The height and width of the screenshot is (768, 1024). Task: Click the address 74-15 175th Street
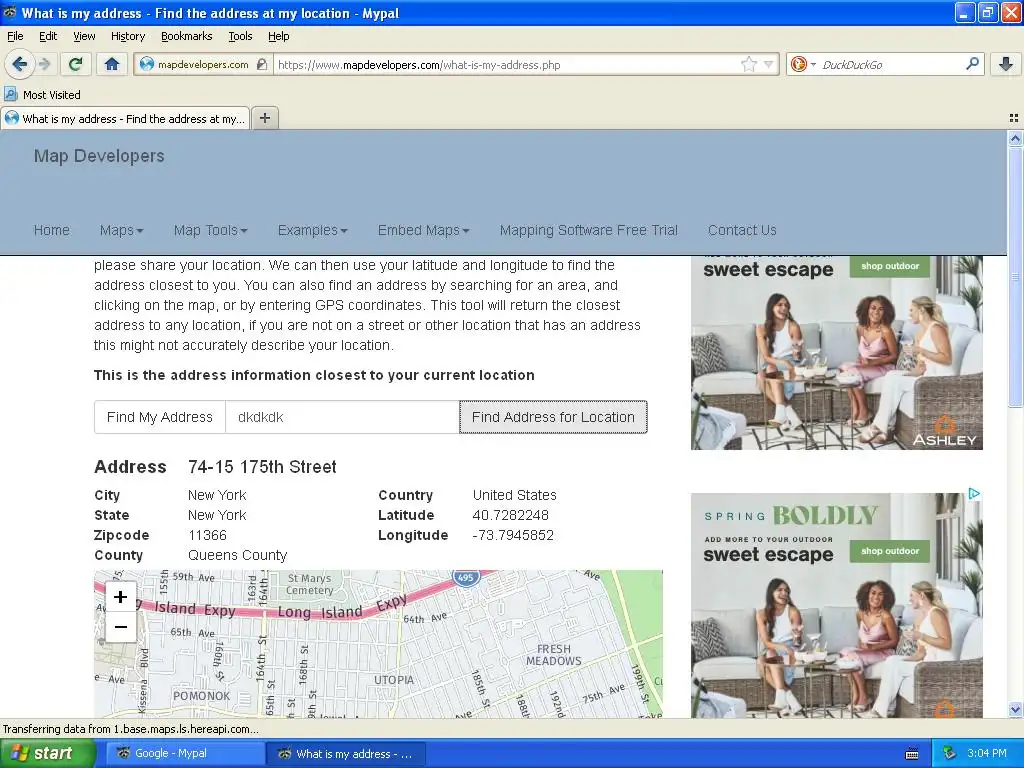(262, 467)
